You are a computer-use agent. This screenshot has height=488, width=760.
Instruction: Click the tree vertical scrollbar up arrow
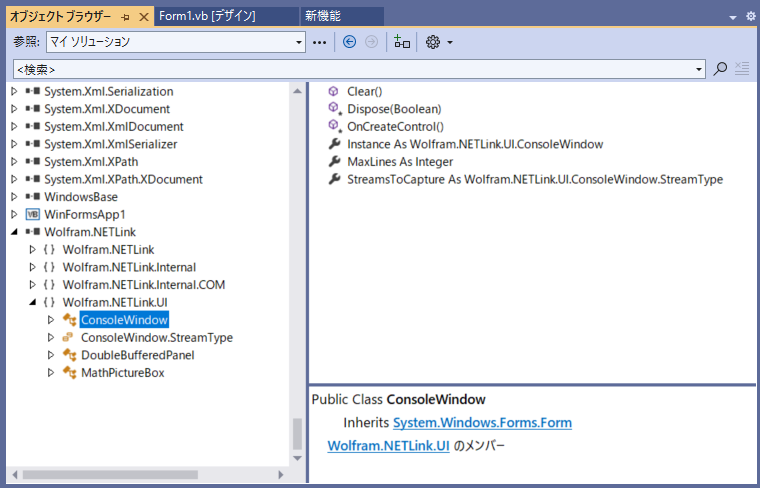[x=297, y=91]
